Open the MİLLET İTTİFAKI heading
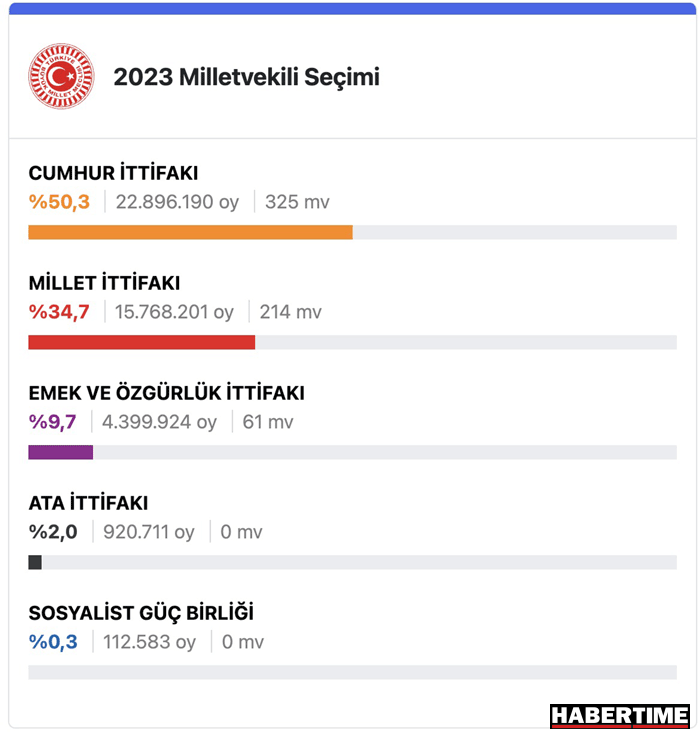The height and width of the screenshot is (739, 700). (x=104, y=283)
